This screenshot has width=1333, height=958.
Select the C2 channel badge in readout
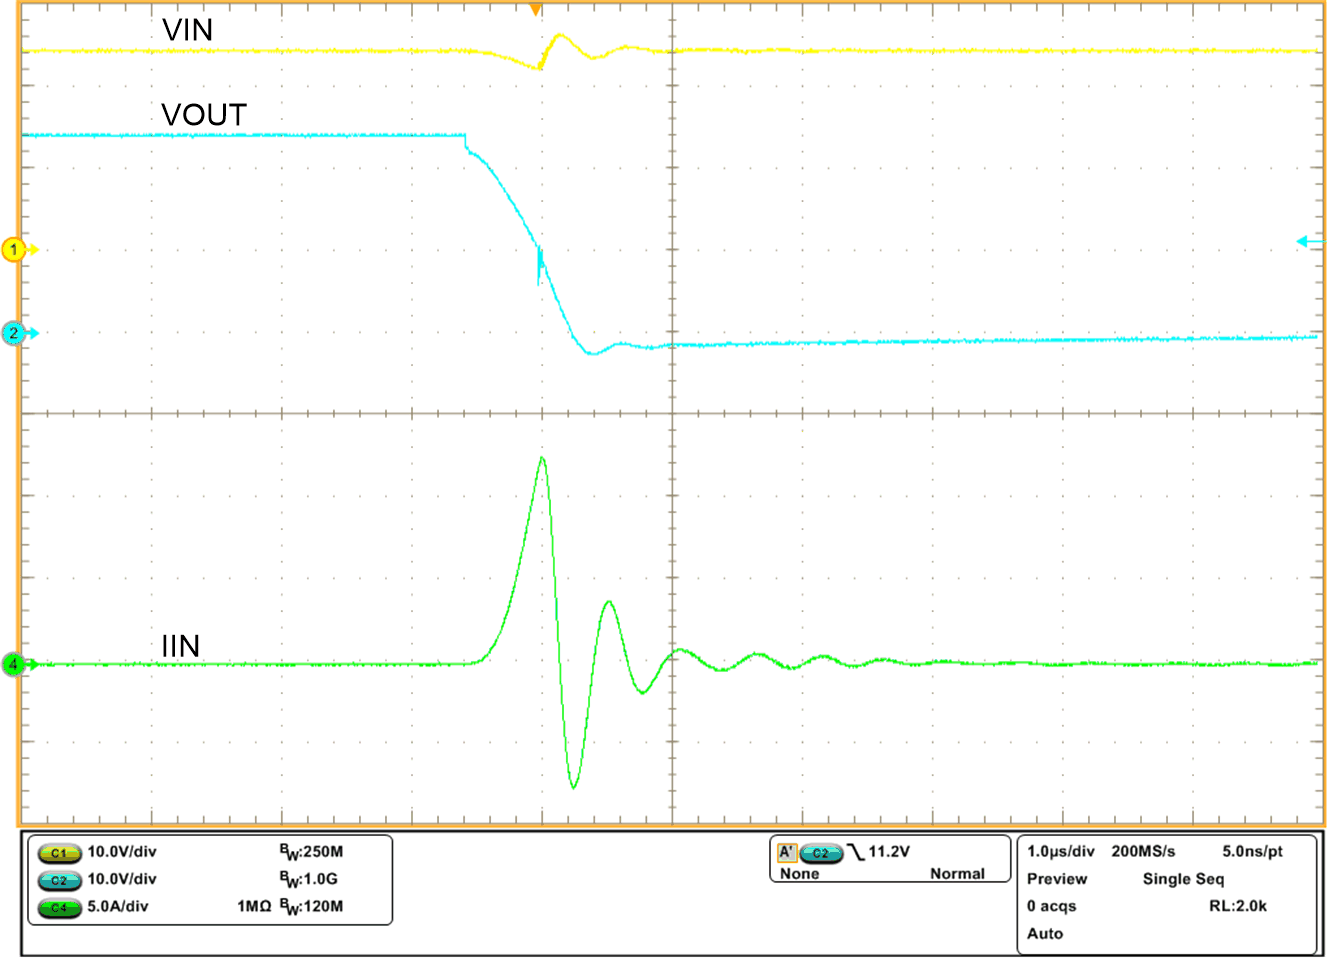tap(59, 880)
